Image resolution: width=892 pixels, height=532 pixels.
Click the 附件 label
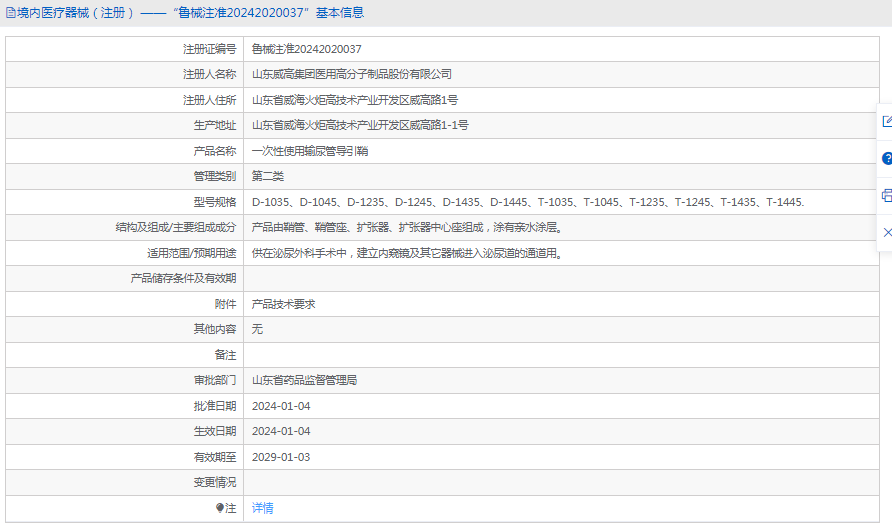pyautogui.click(x=225, y=304)
